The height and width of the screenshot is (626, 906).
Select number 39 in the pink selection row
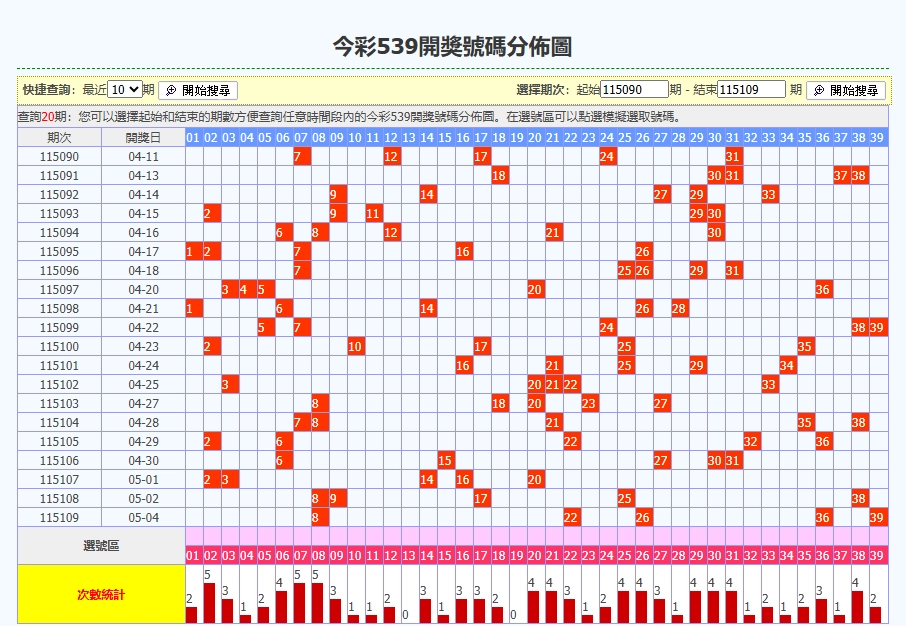(x=877, y=555)
